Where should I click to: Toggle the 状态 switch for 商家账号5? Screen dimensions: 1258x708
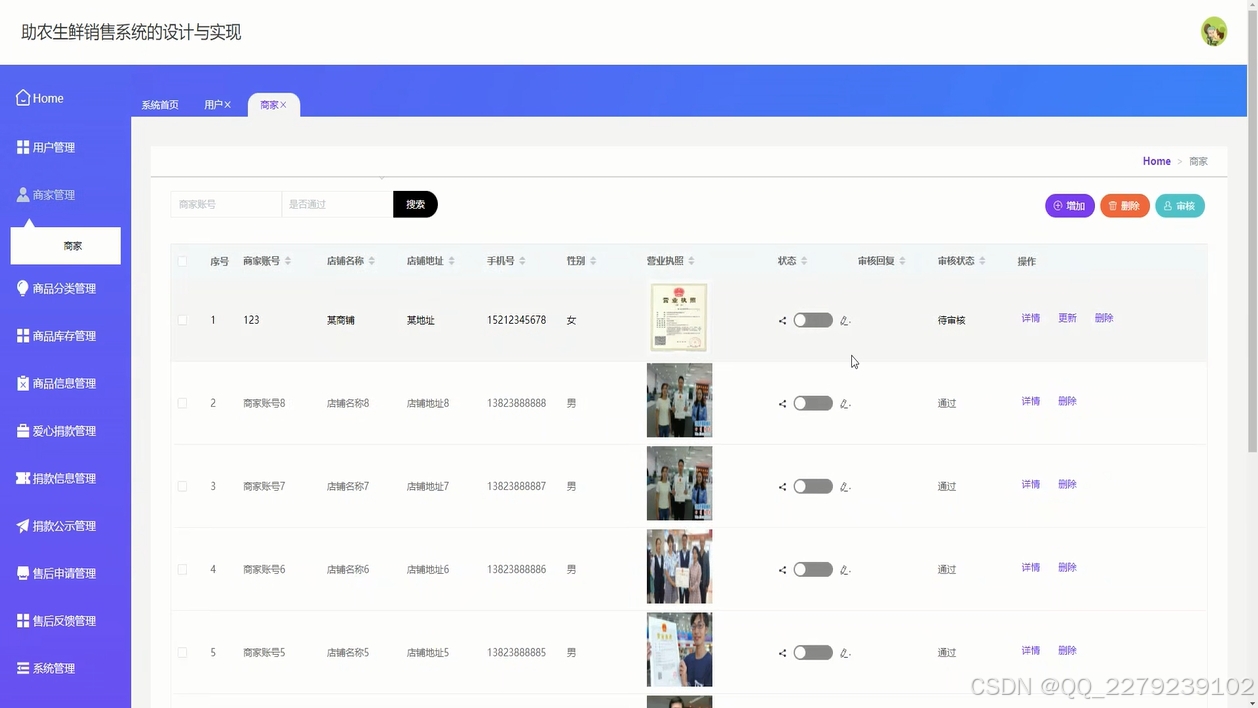(813, 652)
